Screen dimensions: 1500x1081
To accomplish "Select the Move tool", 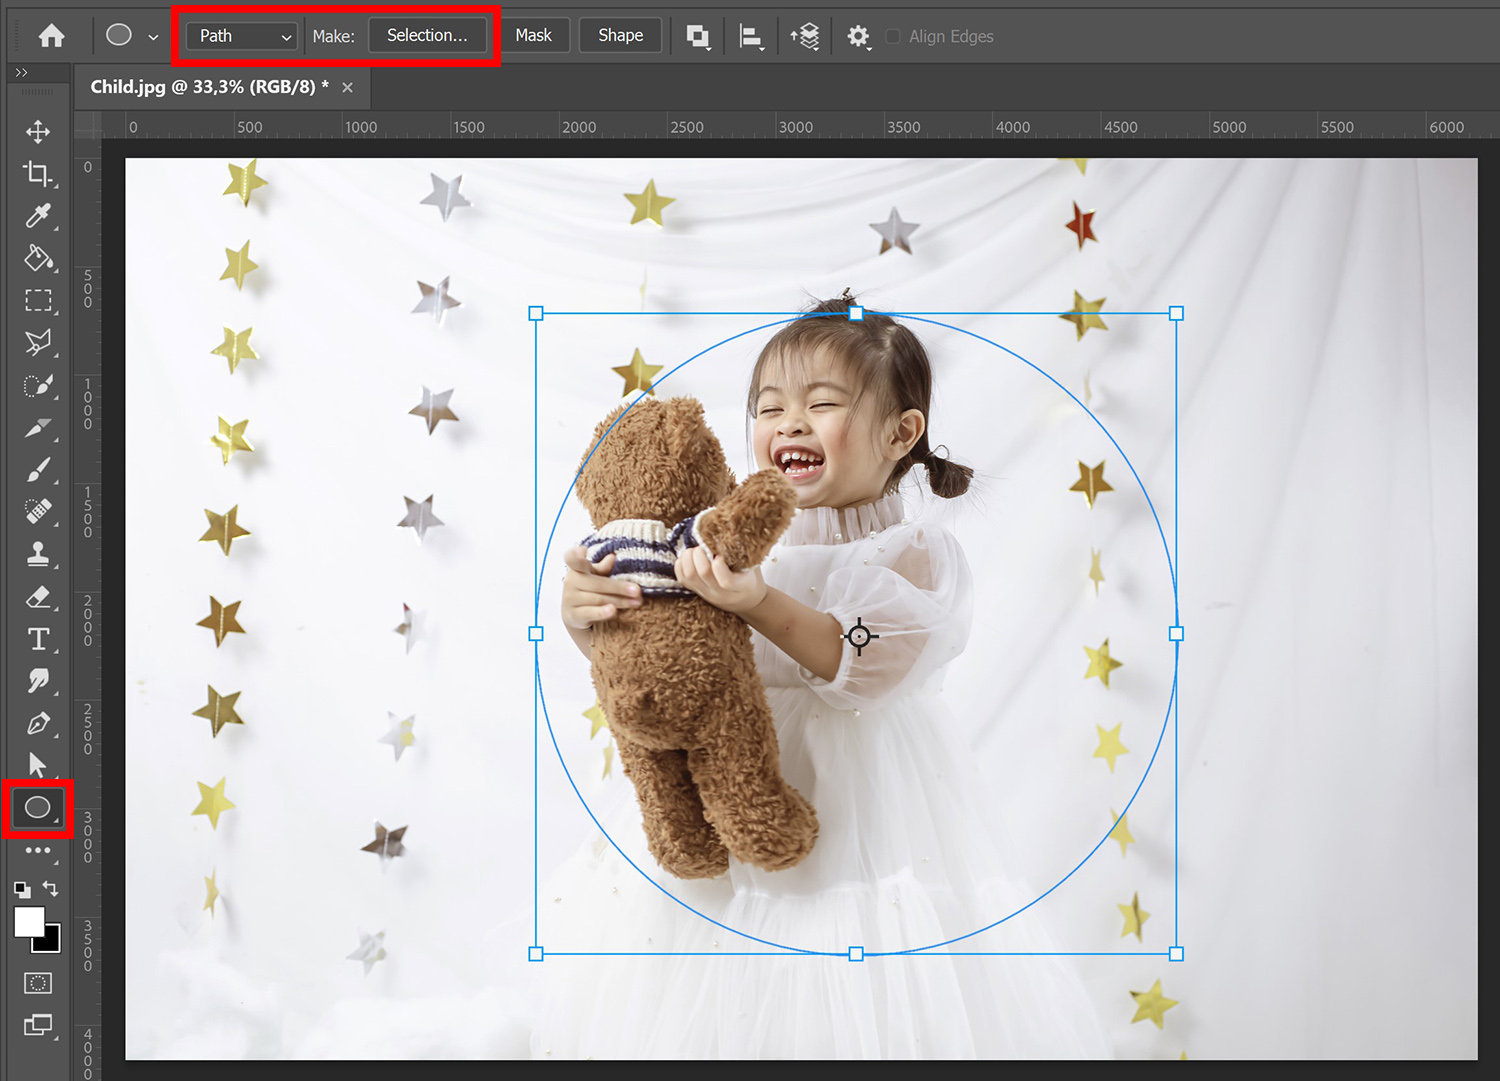I will 38,131.
